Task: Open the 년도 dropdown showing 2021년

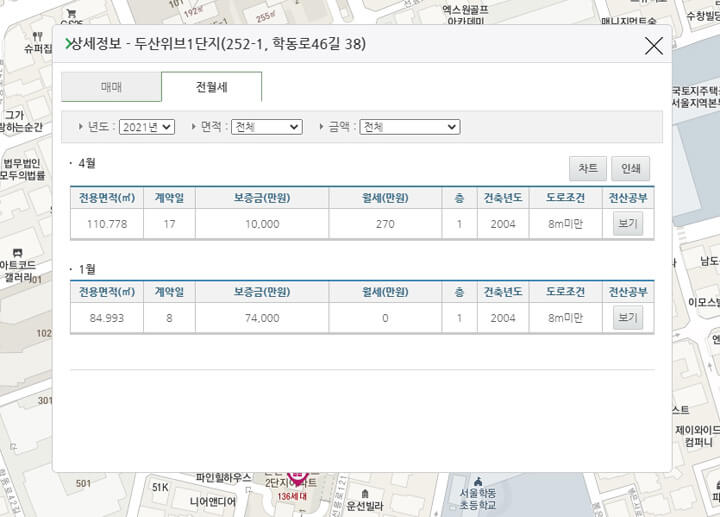Action: [x=146, y=127]
